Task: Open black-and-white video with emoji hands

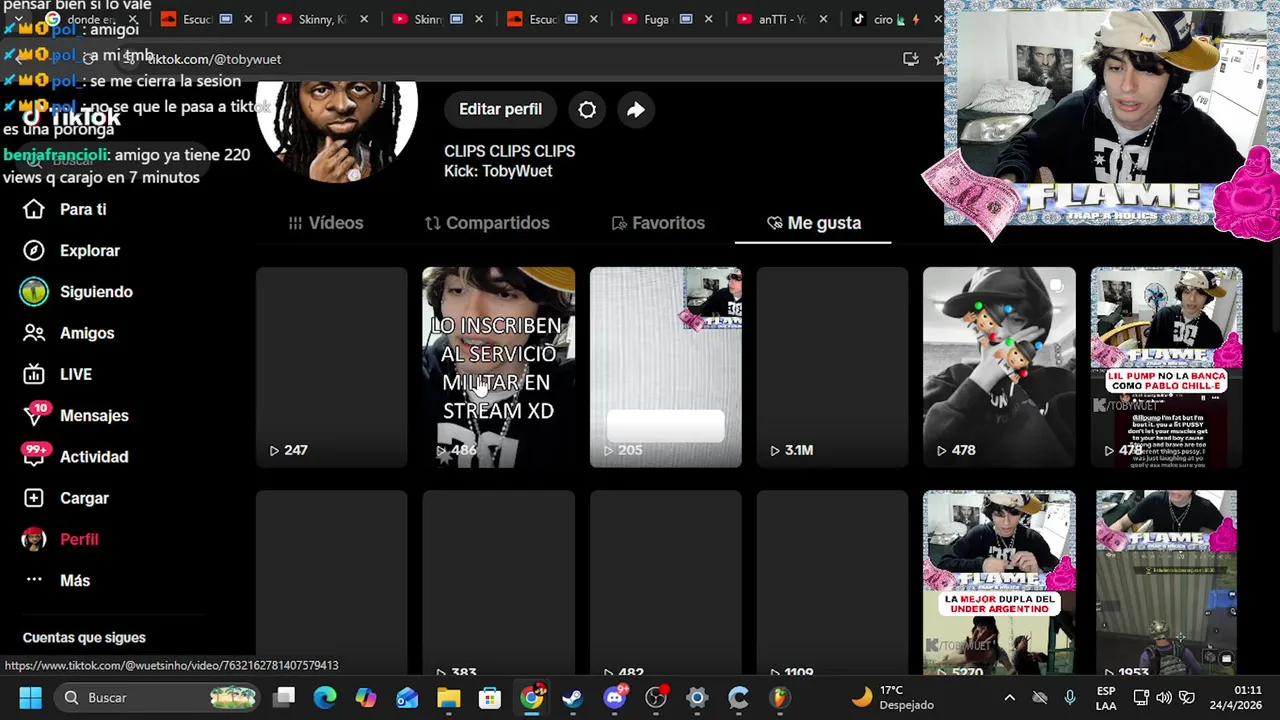Action: click(x=999, y=367)
